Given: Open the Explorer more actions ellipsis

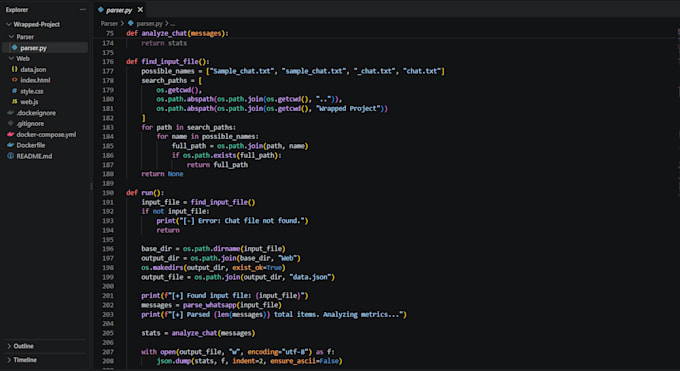Looking at the screenshot, I should pos(82,10).
